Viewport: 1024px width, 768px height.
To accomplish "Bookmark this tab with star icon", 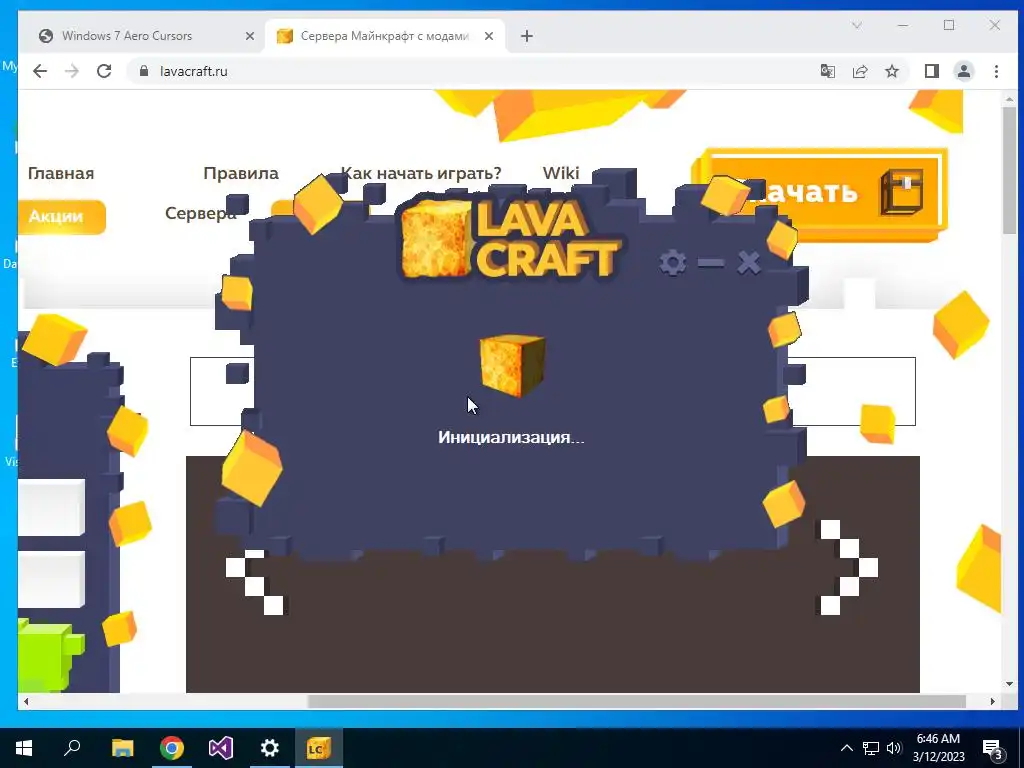I will point(892,71).
